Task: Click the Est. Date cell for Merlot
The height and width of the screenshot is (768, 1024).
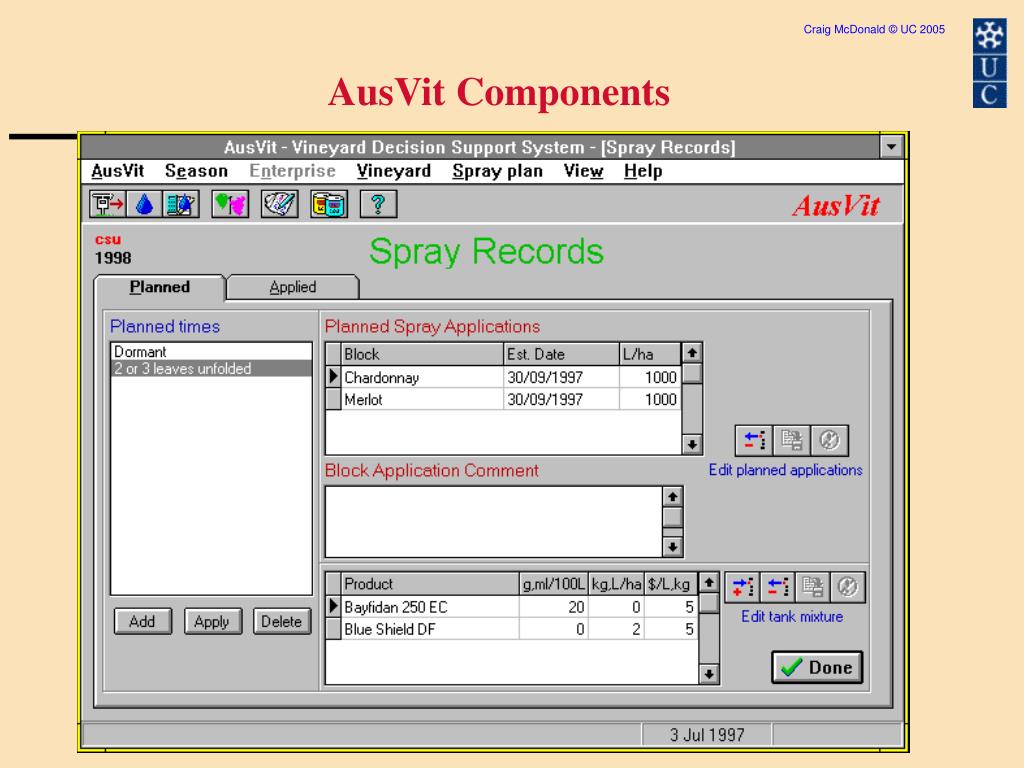Action: click(x=561, y=399)
